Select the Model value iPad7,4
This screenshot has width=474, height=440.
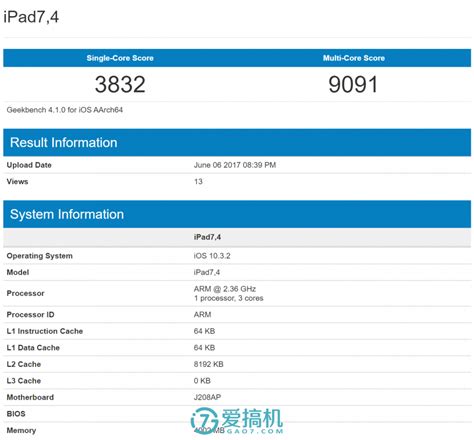pos(207,272)
